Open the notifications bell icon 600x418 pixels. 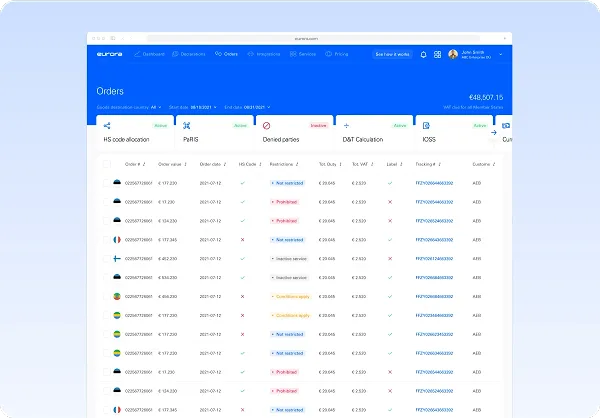pyautogui.click(x=423, y=54)
